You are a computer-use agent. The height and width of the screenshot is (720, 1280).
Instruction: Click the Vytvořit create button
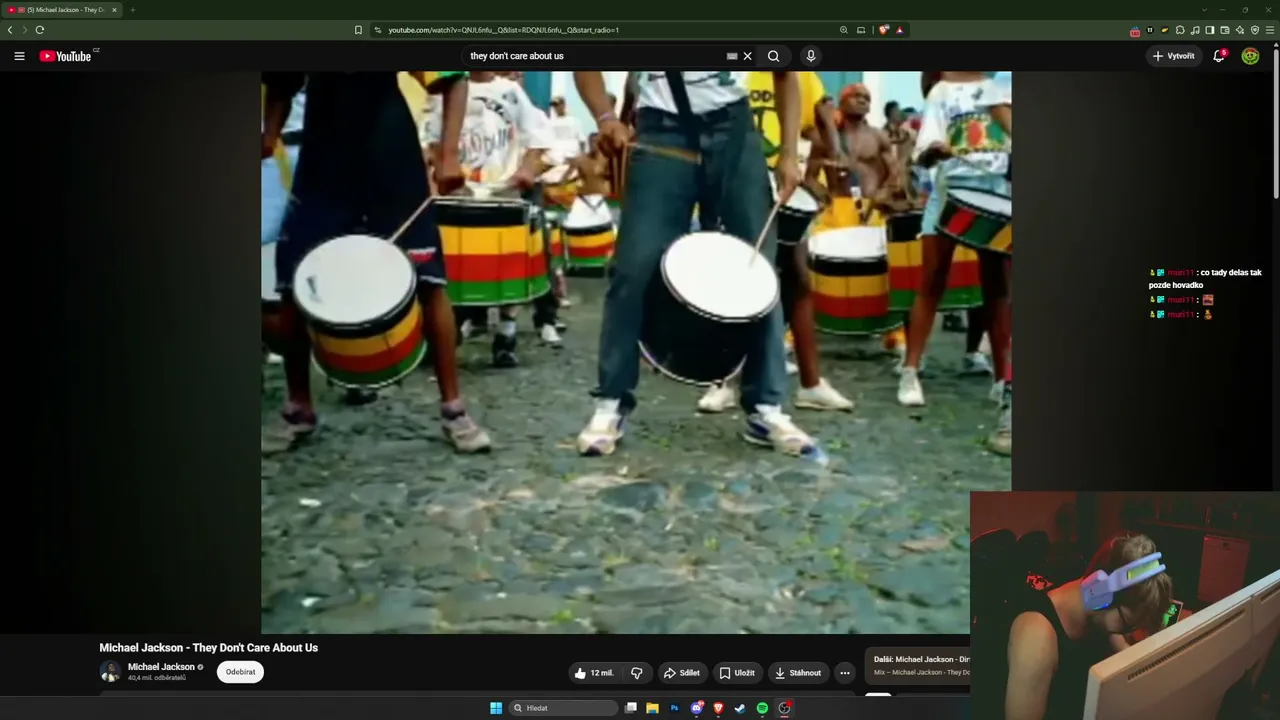1174,56
